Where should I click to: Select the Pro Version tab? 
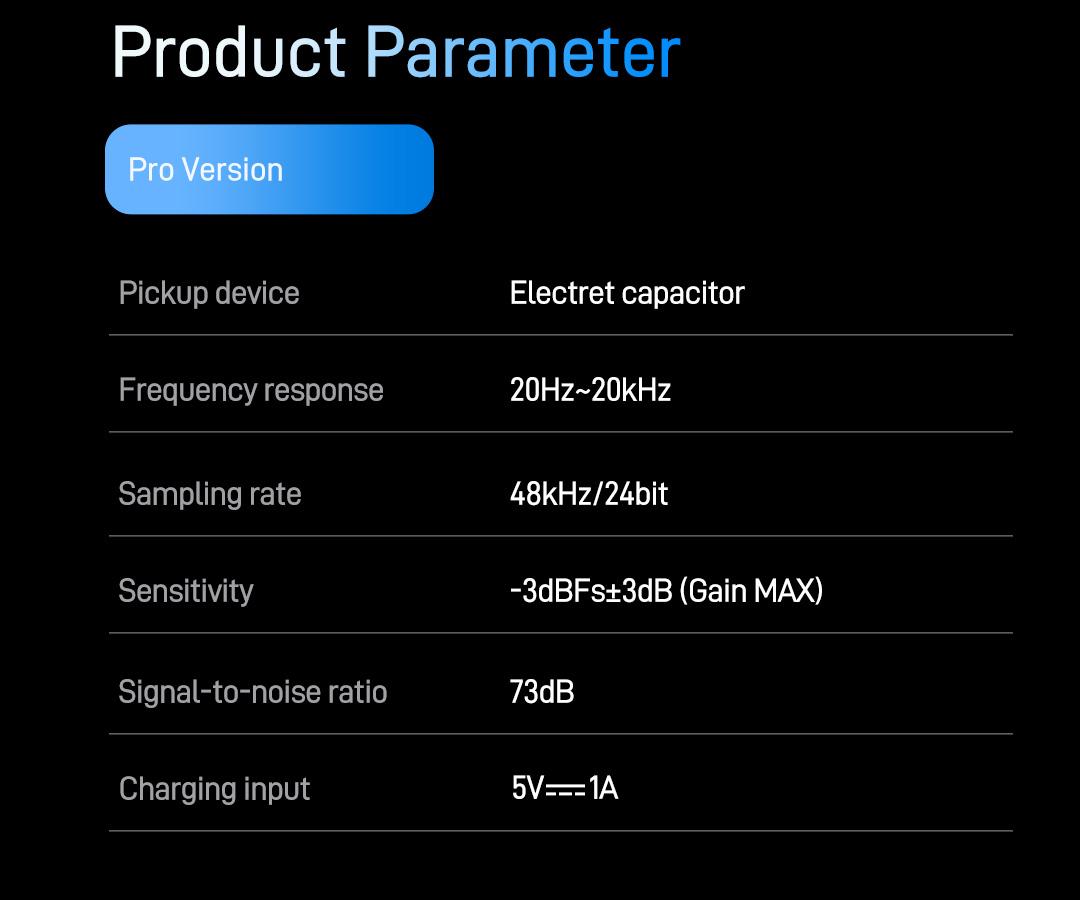(x=268, y=169)
